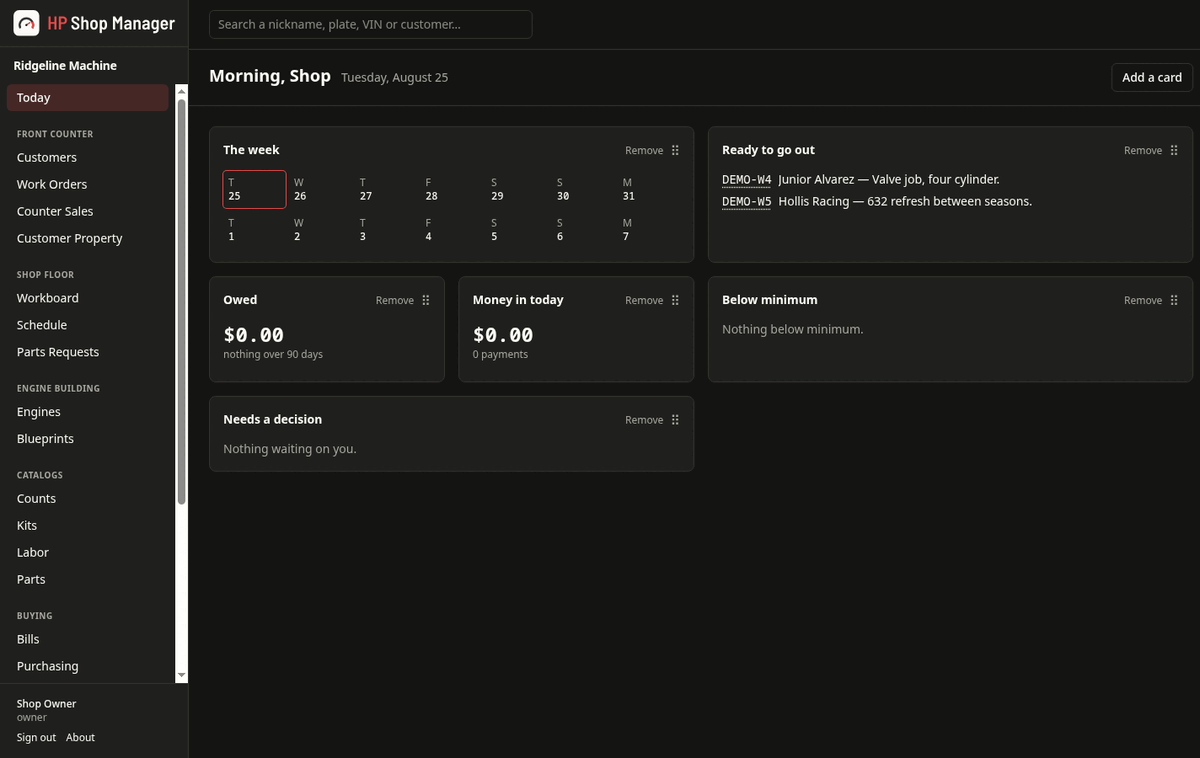Image resolution: width=1200 pixels, height=758 pixels.
Task: Select Tuesday 25 in The week calendar
Action: point(254,189)
